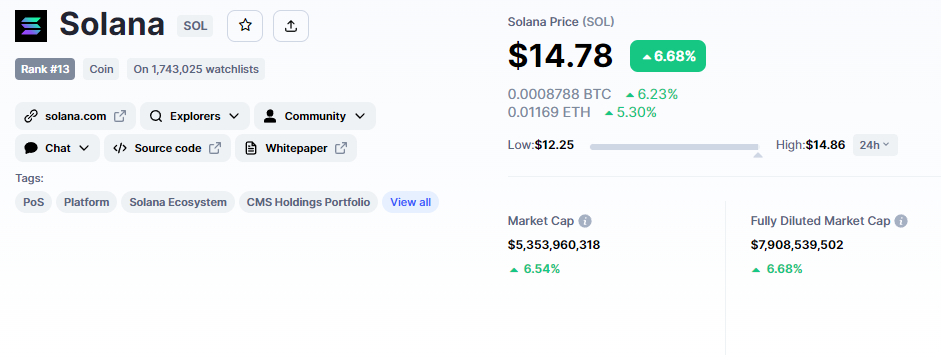Expand the Community dropdown
The width and height of the screenshot is (941, 360).
coord(315,116)
